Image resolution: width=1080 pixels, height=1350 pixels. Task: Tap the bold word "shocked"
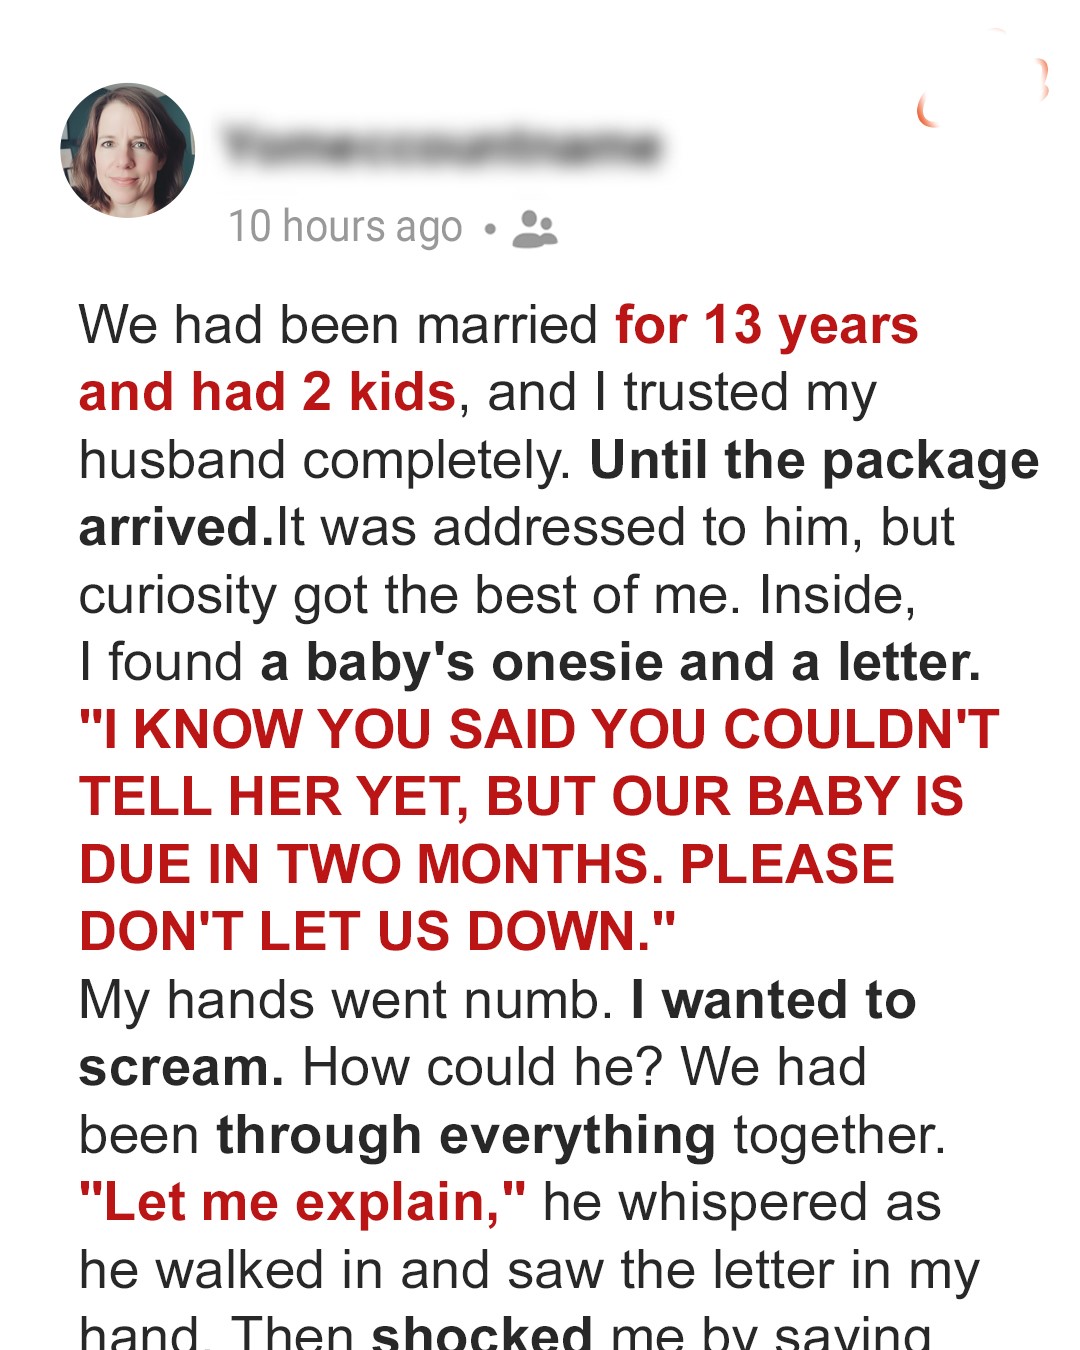[x=481, y=1334]
